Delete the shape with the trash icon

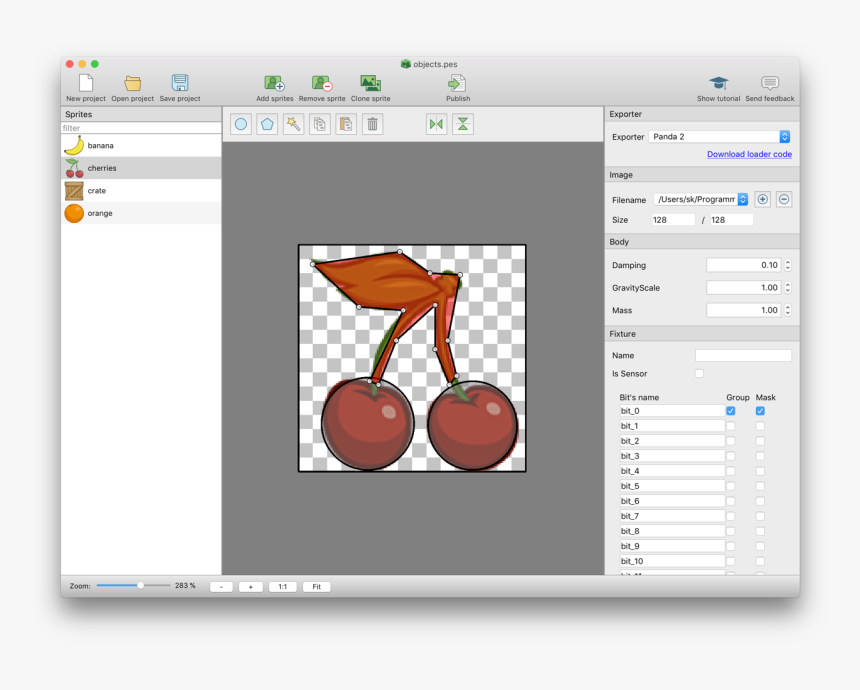pyautogui.click(x=371, y=123)
